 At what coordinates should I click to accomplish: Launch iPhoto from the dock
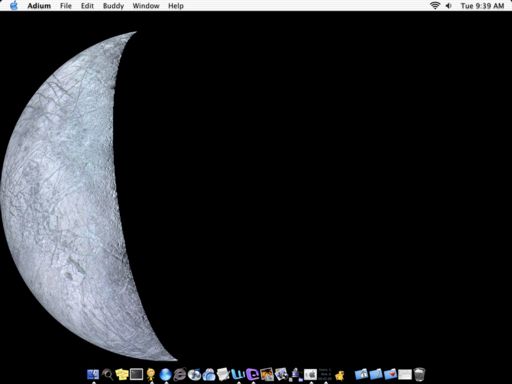tap(267, 374)
